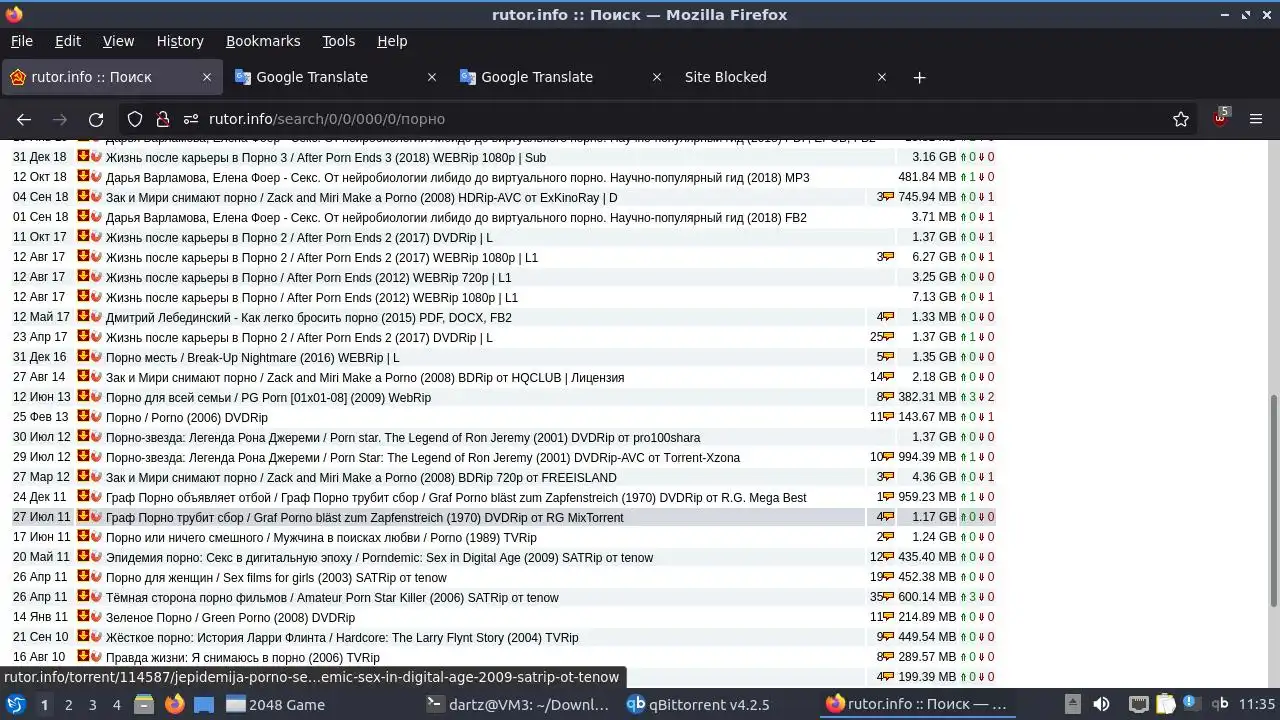Click magnet icon for After Porn Ends 3 row
The width and height of the screenshot is (1280, 720).
[97, 157]
